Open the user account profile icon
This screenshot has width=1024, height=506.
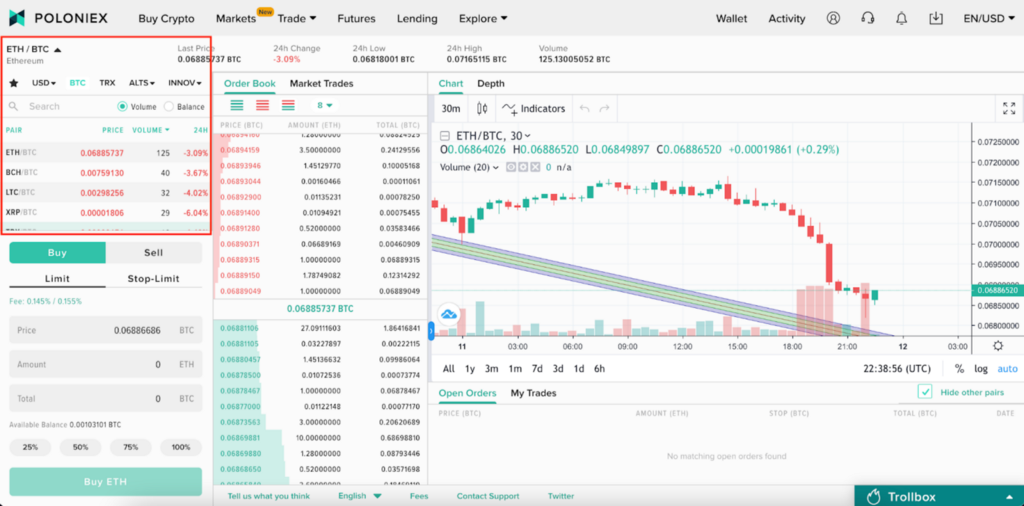pyautogui.click(x=833, y=18)
